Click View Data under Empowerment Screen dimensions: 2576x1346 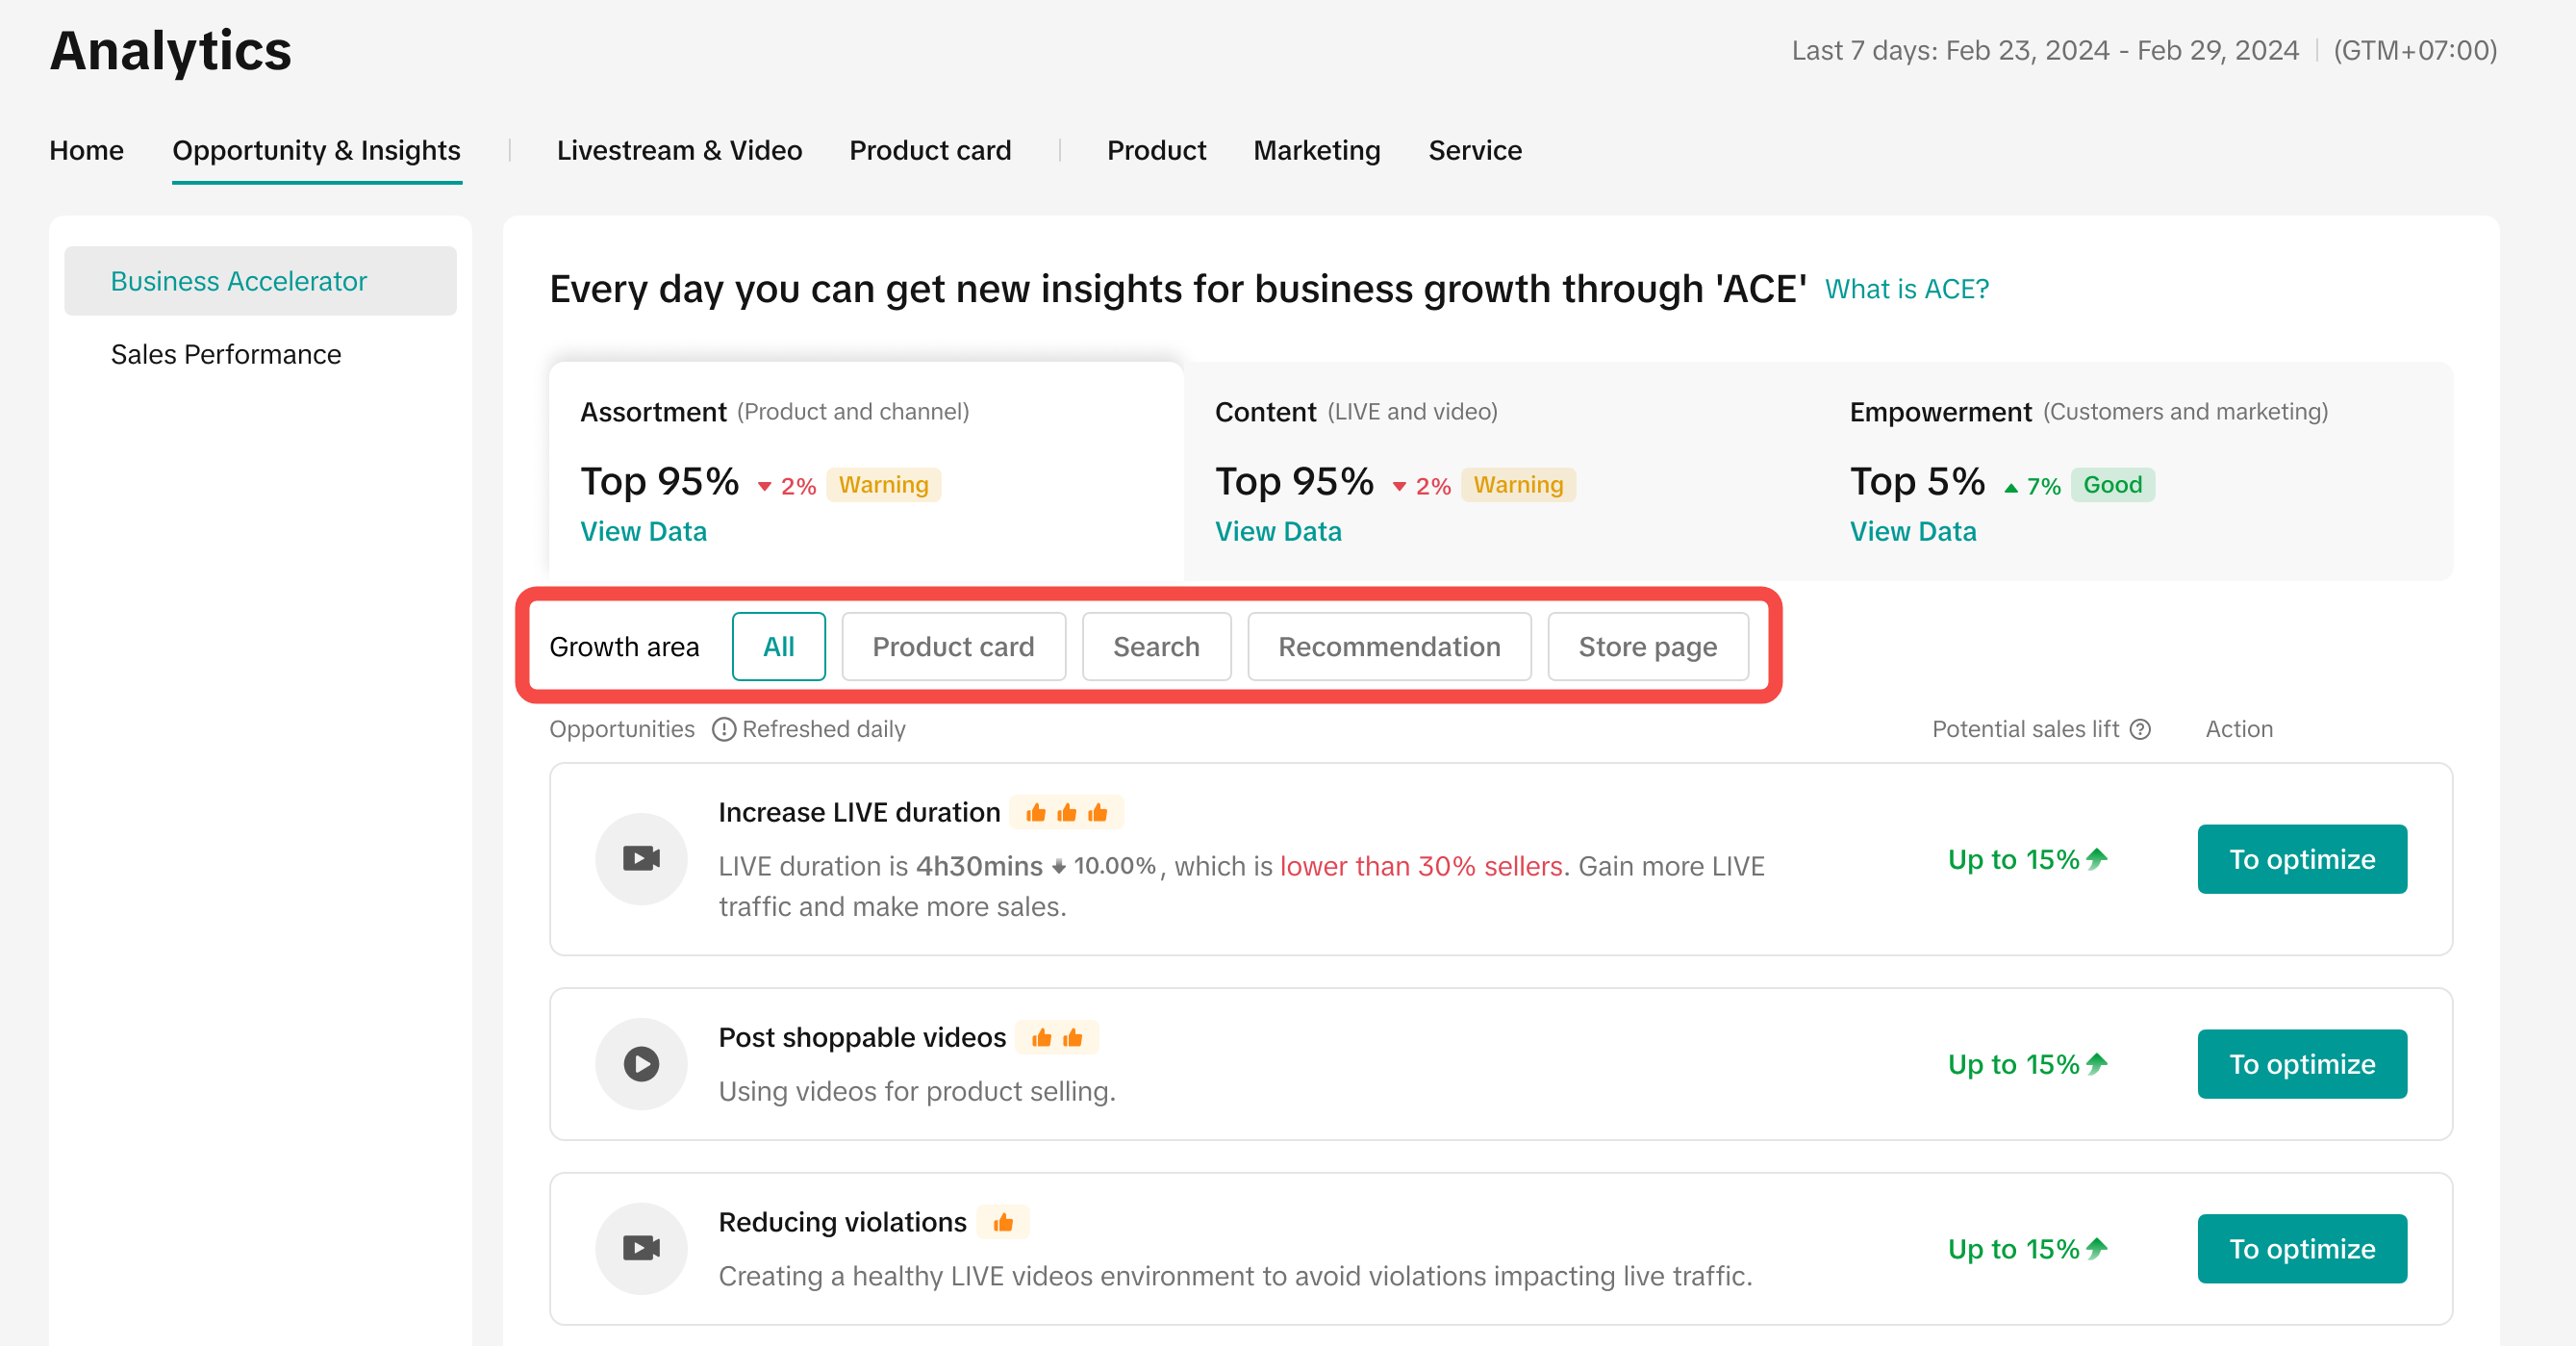coord(1912,531)
